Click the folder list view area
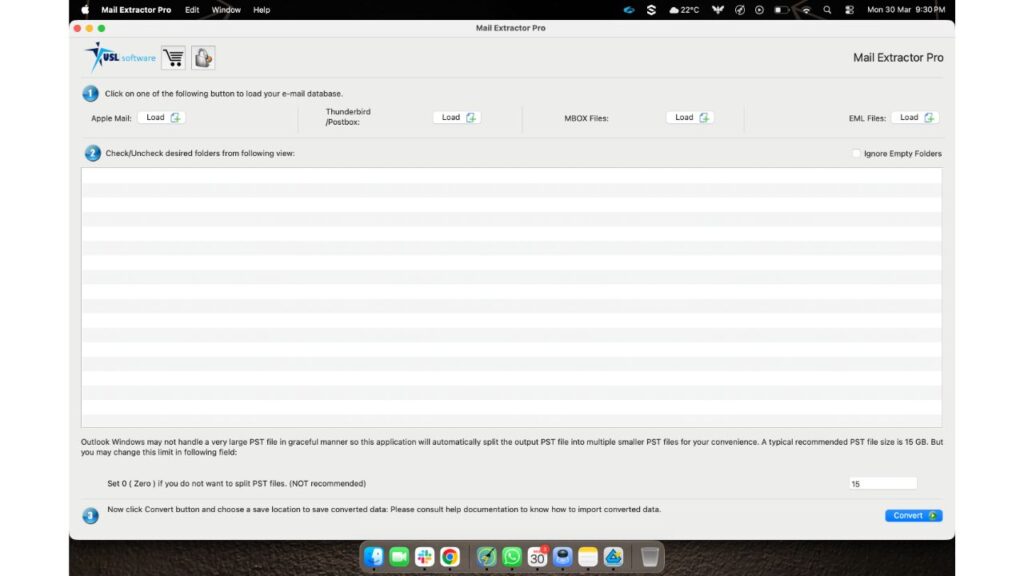This screenshot has height=576, width=1024. [x=511, y=297]
